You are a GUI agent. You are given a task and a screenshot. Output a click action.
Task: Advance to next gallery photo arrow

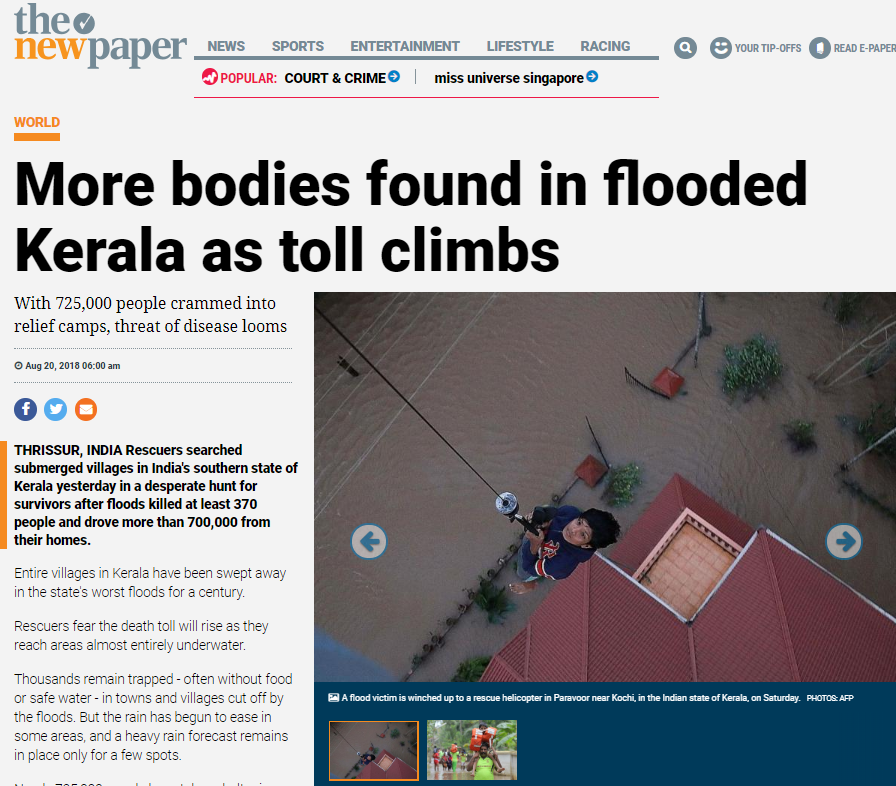click(844, 542)
